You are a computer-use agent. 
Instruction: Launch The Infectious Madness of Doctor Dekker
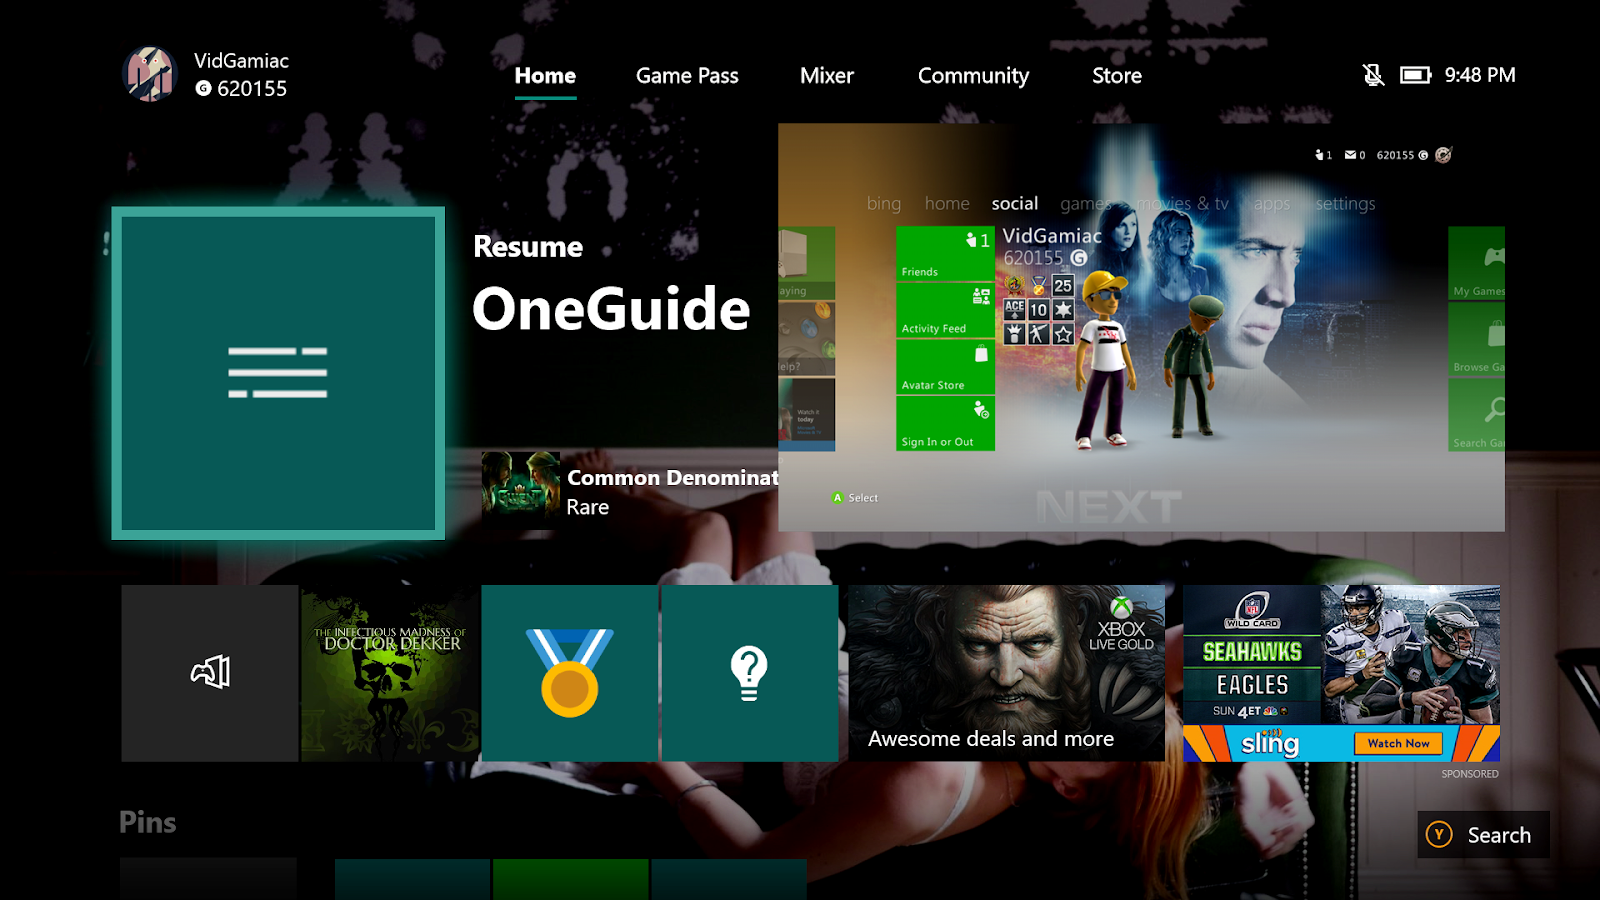click(390, 673)
